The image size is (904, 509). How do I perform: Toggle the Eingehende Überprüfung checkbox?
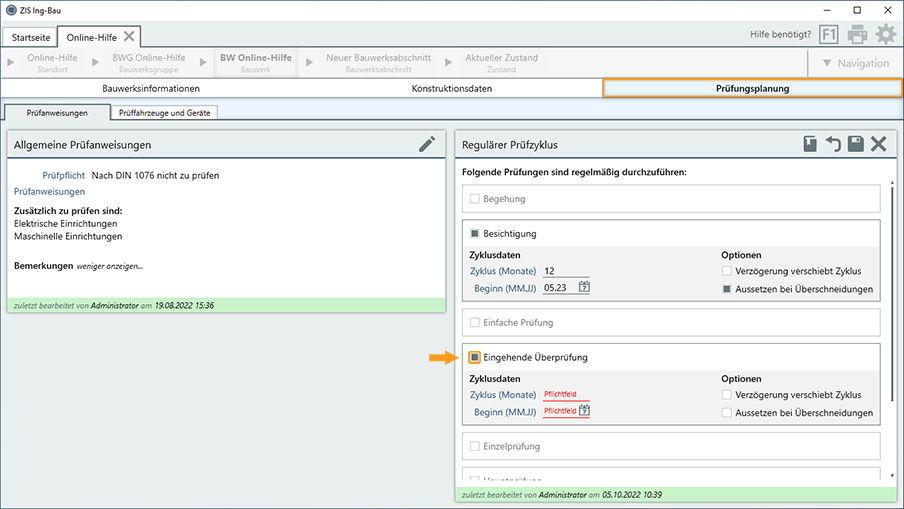(475, 357)
